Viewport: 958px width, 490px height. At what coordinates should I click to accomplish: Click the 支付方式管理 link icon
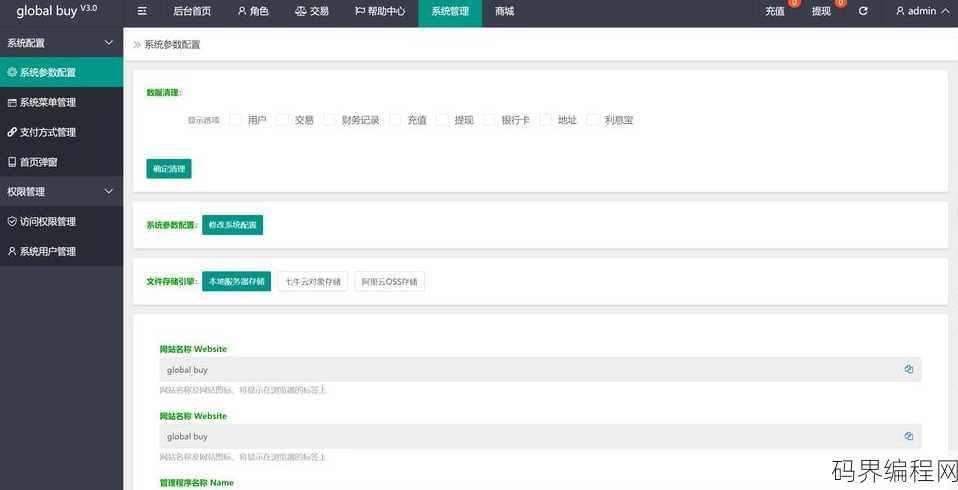12,132
